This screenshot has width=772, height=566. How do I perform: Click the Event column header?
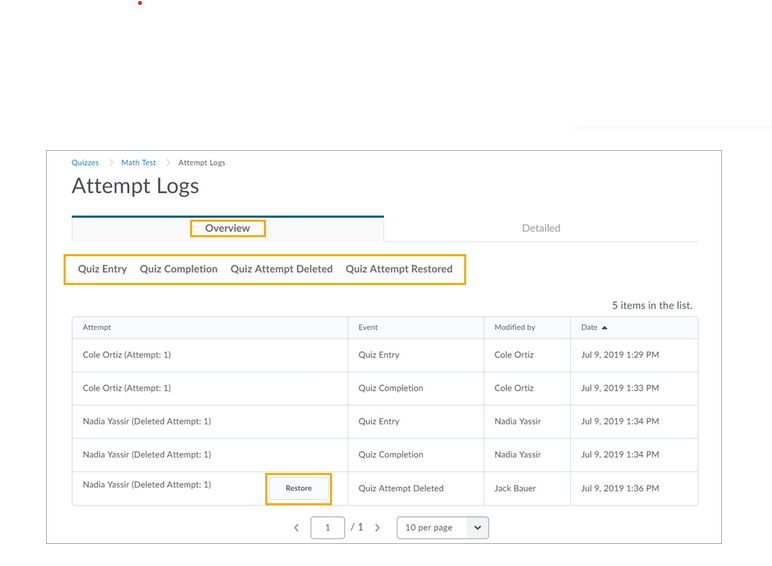click(369, 327)
